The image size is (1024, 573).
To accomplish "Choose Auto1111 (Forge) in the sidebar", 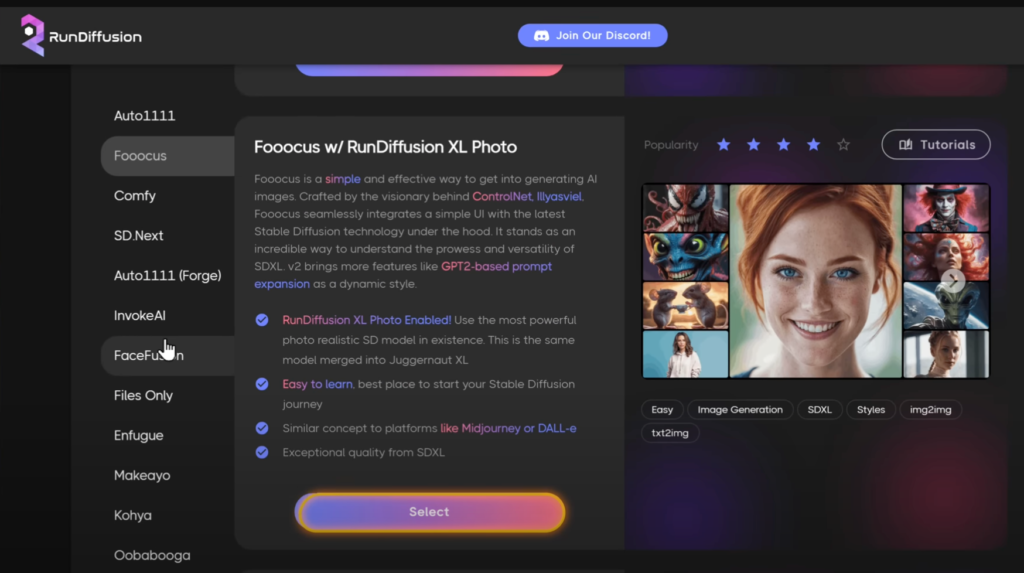I will tap(167, 275).
